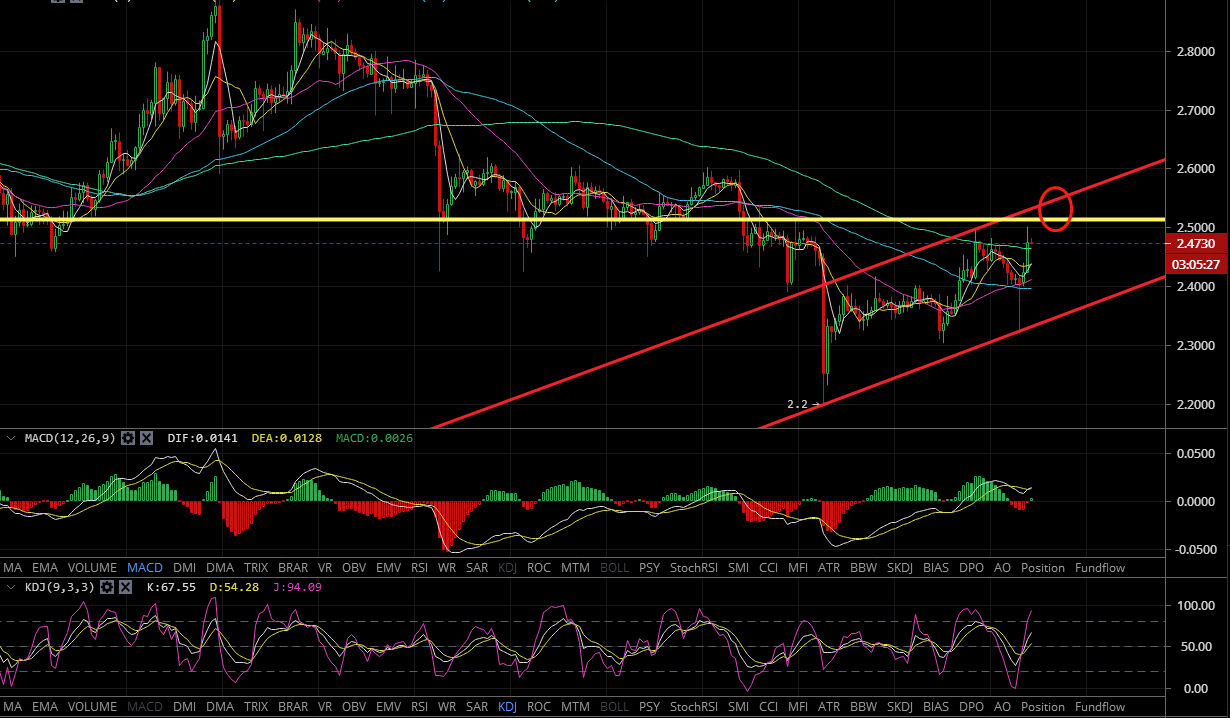Image resolution: width=1230 pixels, height=718 pixels.
Task: Switch KDJ panel to TRIX indicator
Action: [x=256, y=706]
